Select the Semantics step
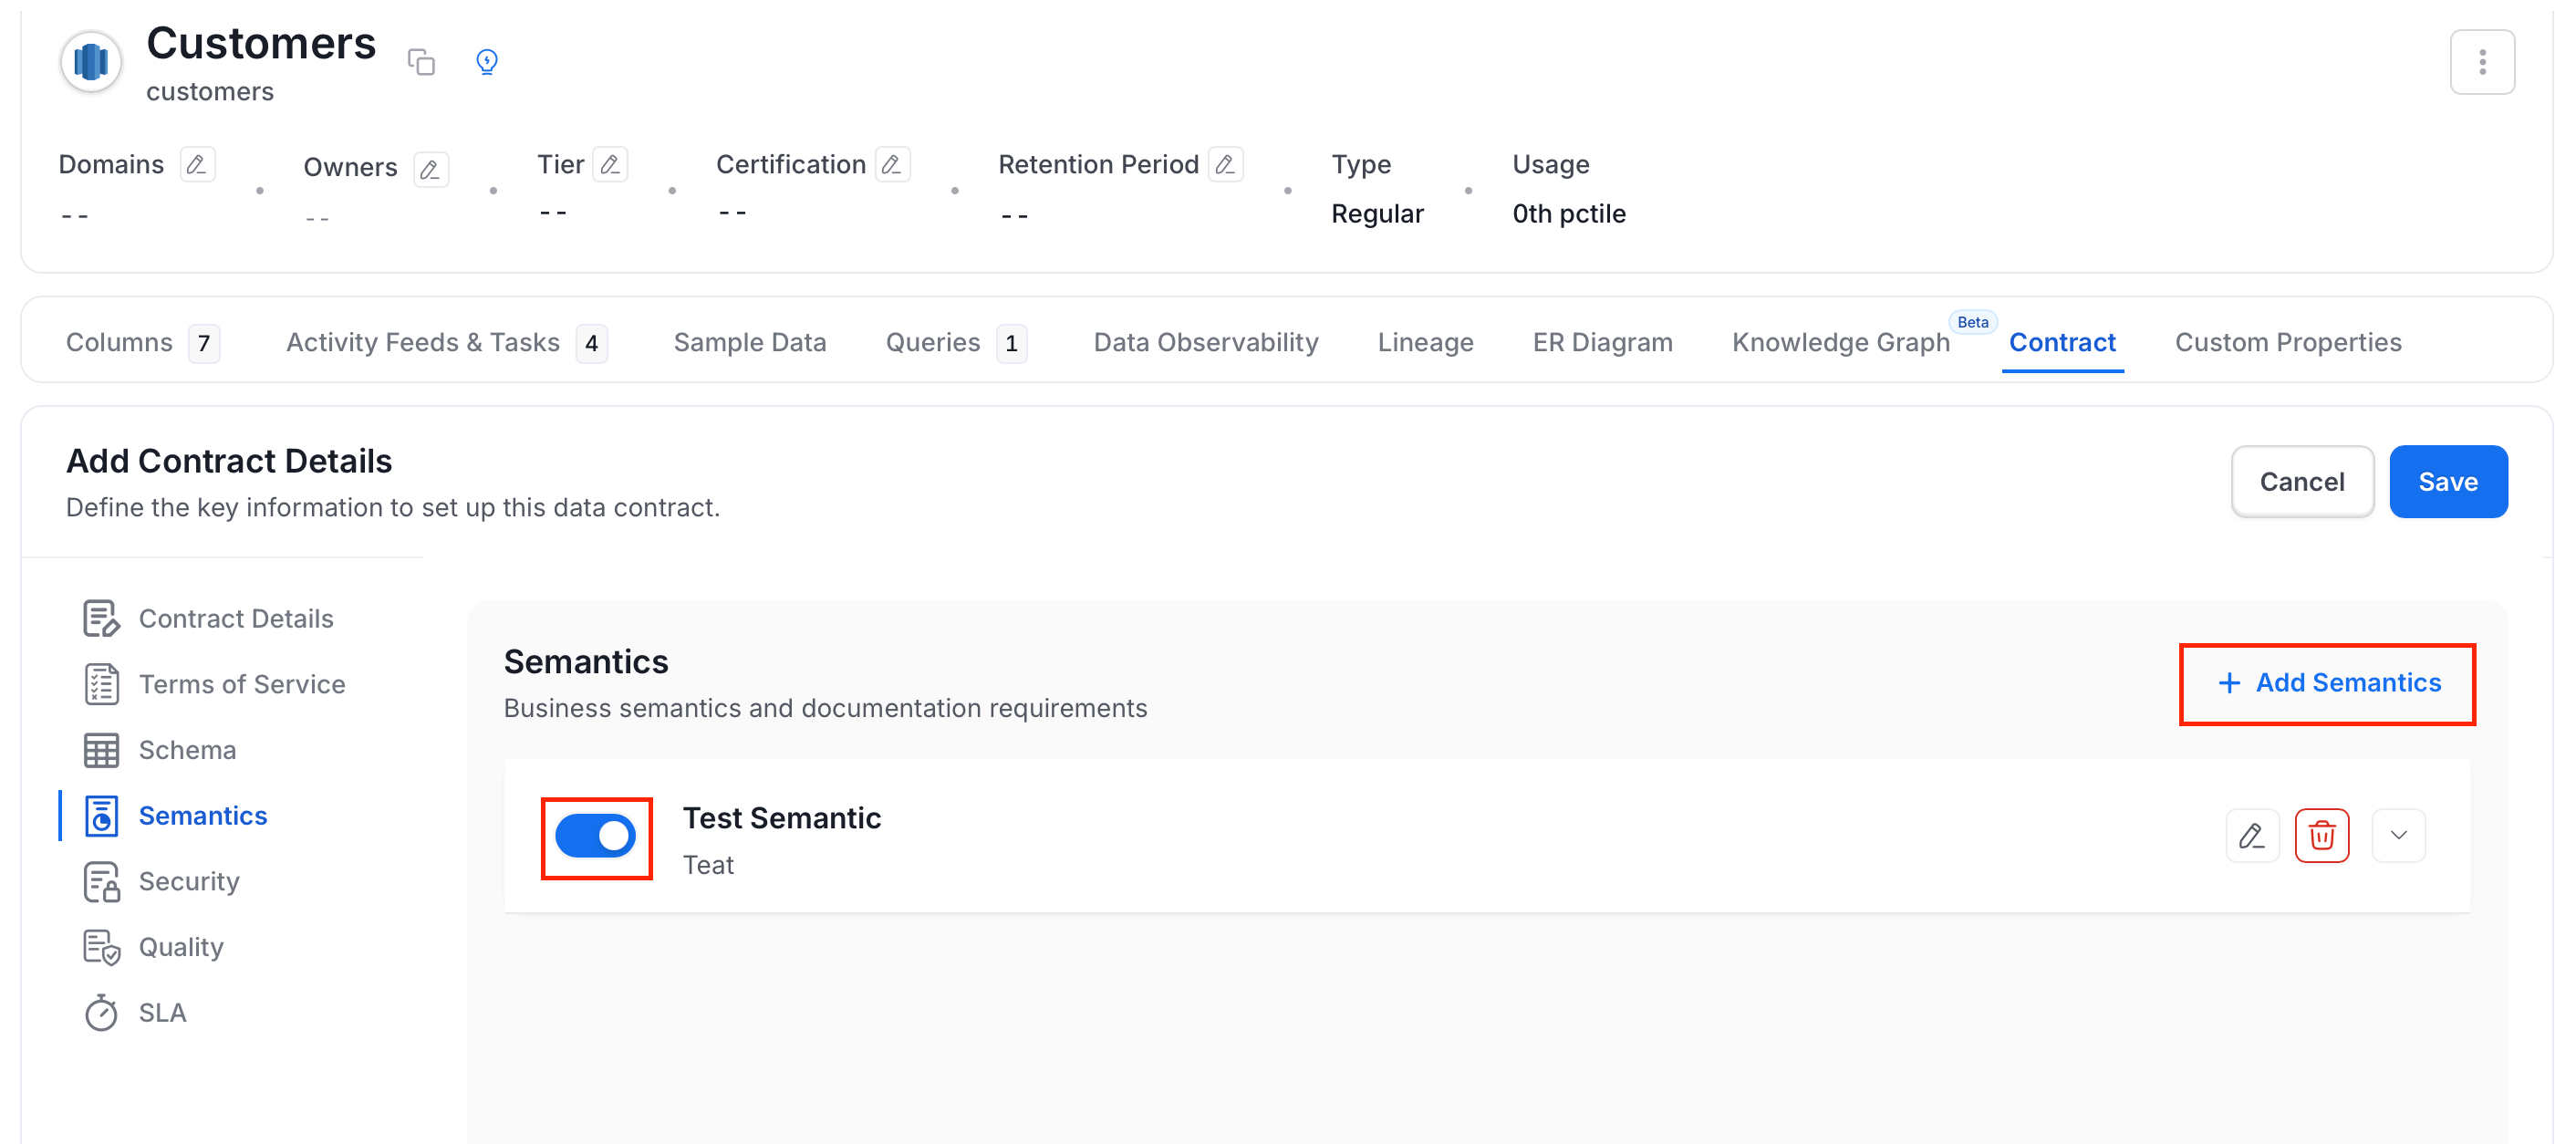Image resolution: width=2576 pixels, height=1144 pixels. (176, 816)
